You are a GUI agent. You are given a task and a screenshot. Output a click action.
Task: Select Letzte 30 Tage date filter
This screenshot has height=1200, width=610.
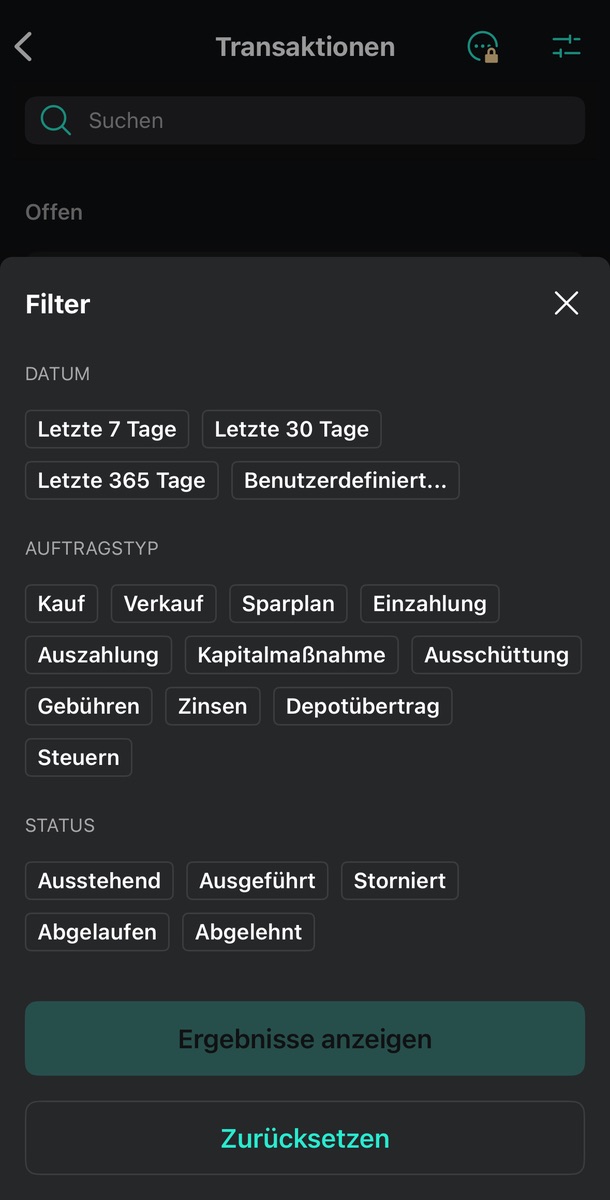pos(291,429)
